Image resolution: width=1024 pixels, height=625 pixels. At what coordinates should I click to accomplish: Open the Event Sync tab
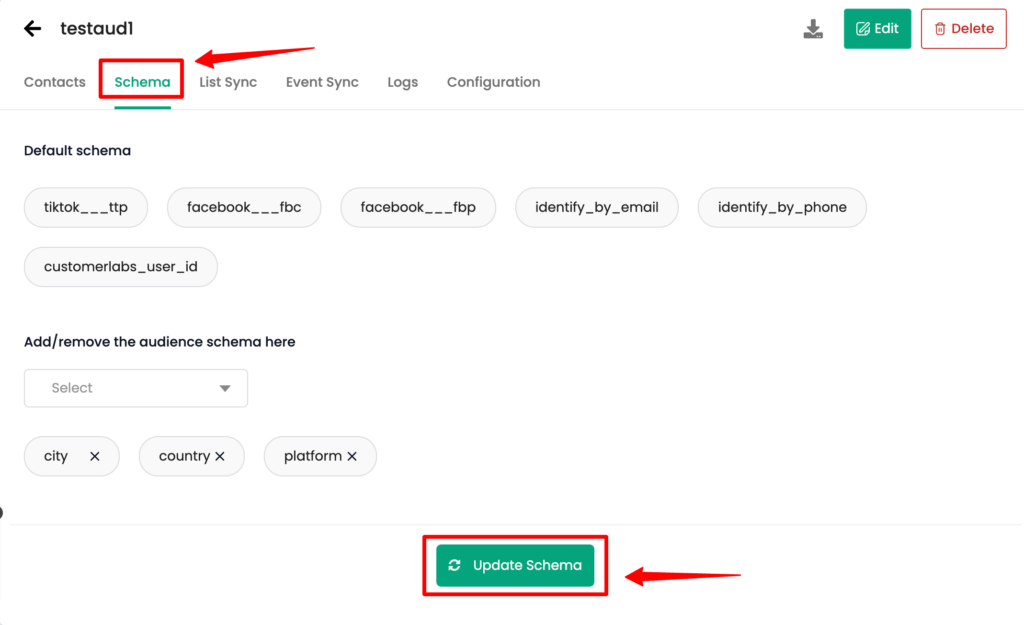322,82
